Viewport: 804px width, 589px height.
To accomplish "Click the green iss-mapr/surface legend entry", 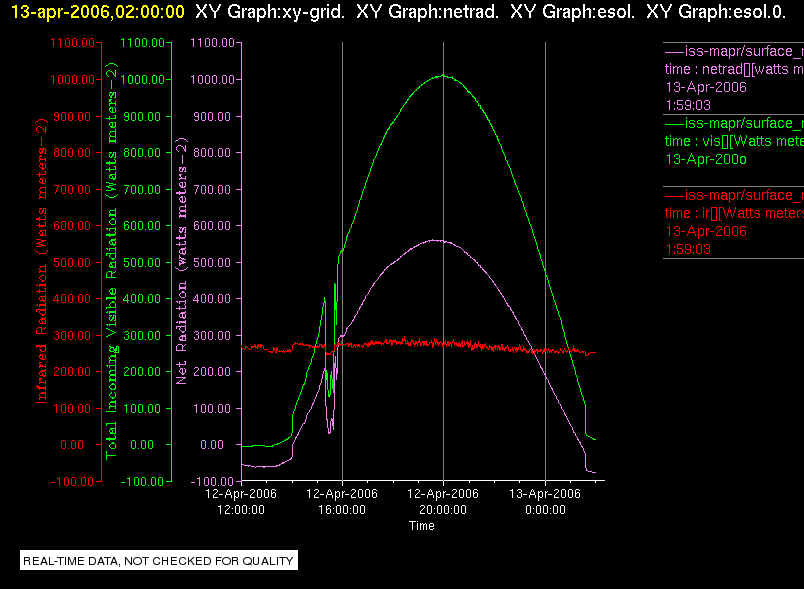I will coord(734,124).
